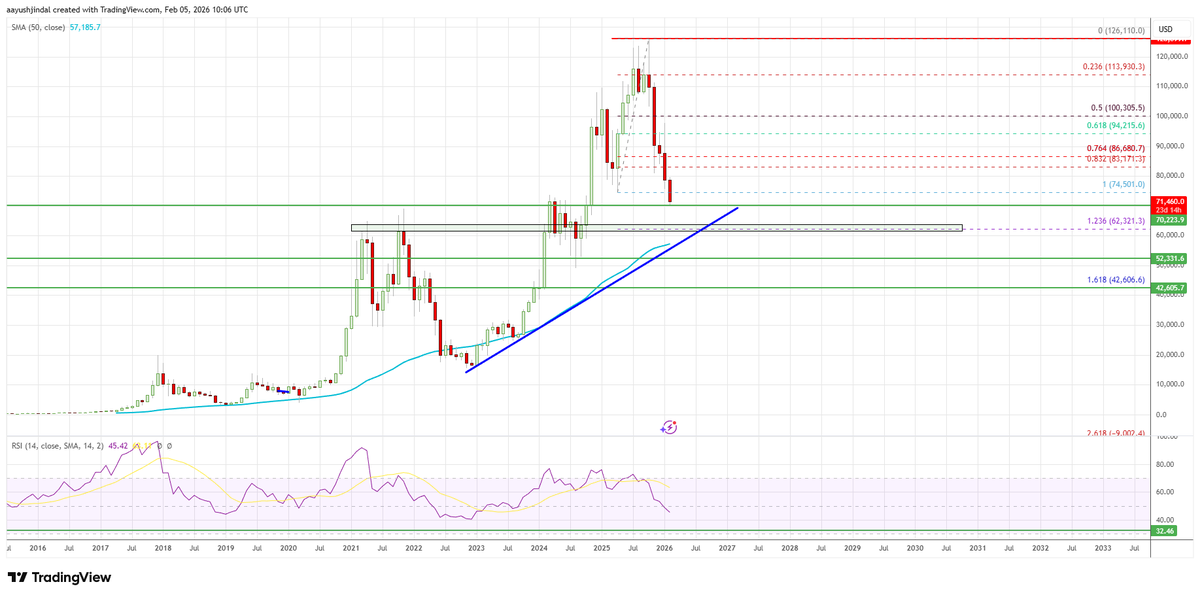The width and height of the screenshot is (1200, 597).
Task: Click the lightning event marker icon on the chart
Action: (x=669, y=427)
